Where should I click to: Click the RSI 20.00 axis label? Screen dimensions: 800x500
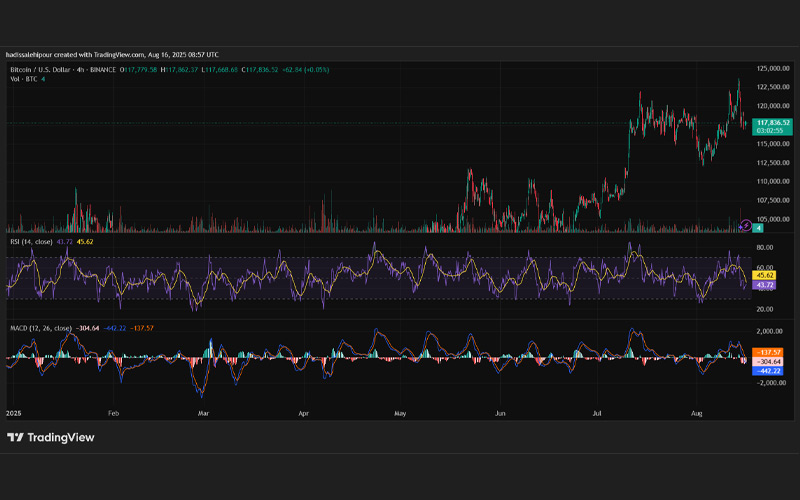(x=764, y=309)
